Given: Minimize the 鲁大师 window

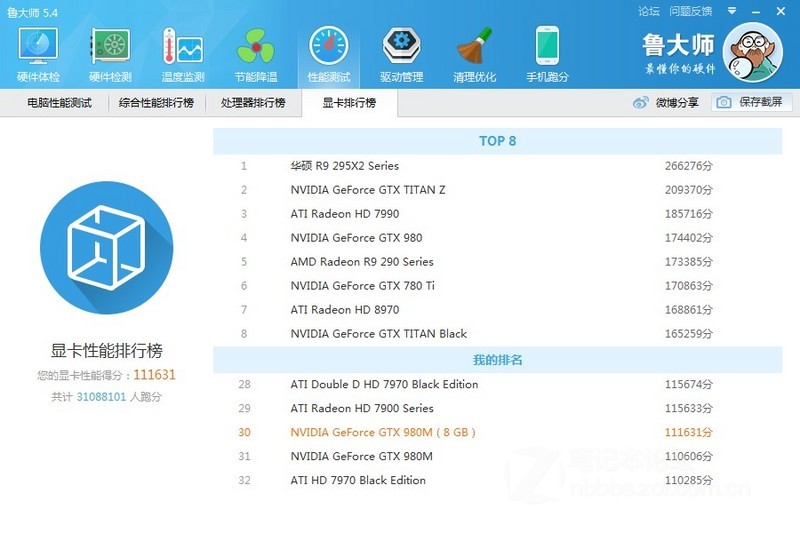Looking at the screenshot, I should tap(756, 11).
